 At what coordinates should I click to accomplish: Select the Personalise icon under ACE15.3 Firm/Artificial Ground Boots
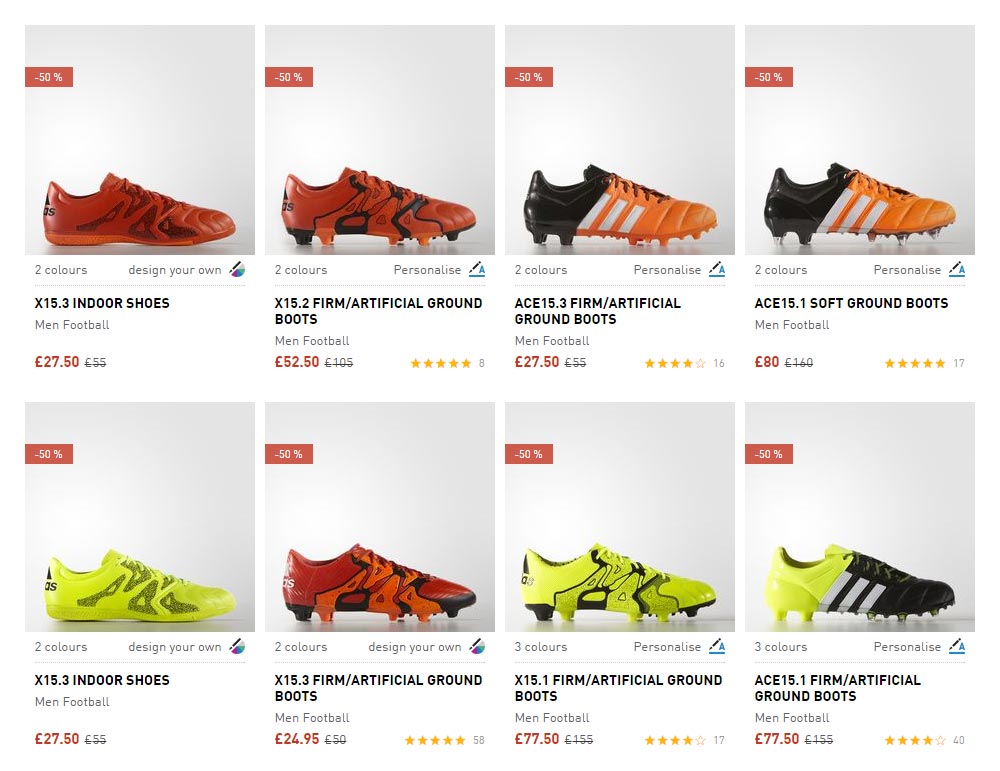click(x=716, y=269)
